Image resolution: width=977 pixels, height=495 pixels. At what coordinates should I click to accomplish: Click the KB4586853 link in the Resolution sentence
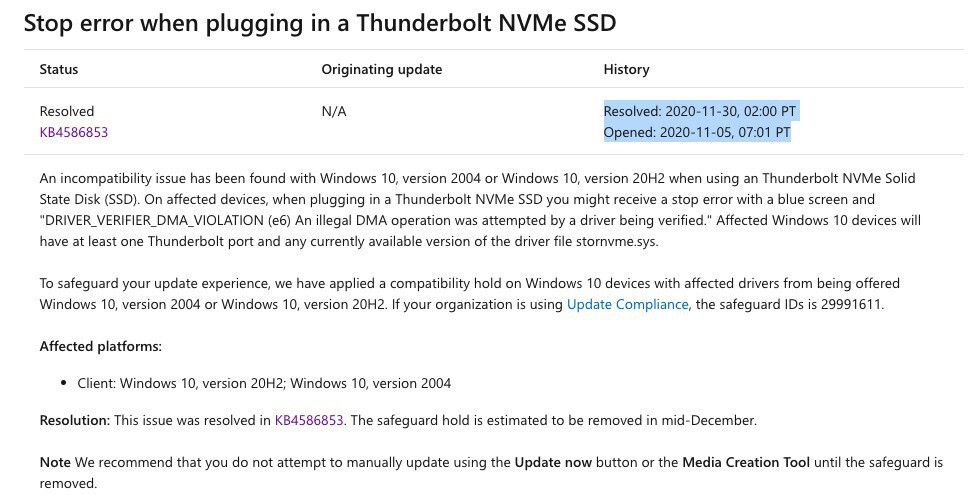point(309,420)
